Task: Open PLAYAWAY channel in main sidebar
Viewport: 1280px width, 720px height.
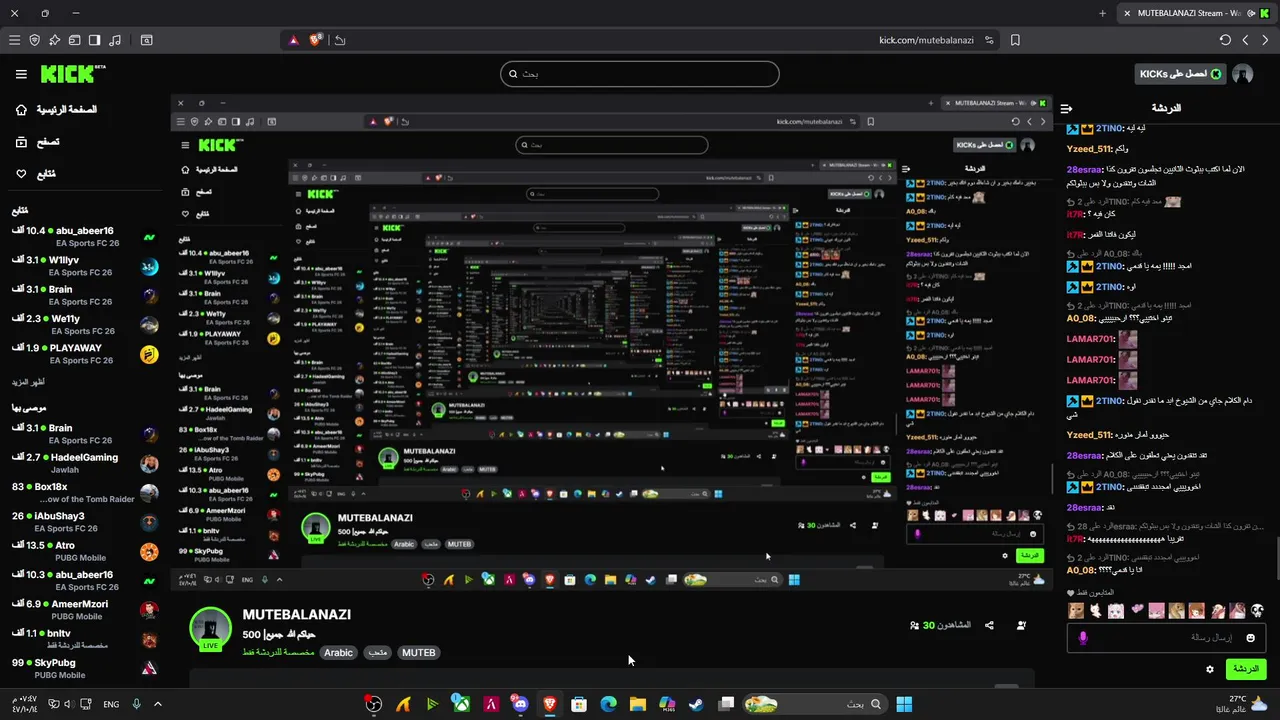Action: (x=85, y=354)
